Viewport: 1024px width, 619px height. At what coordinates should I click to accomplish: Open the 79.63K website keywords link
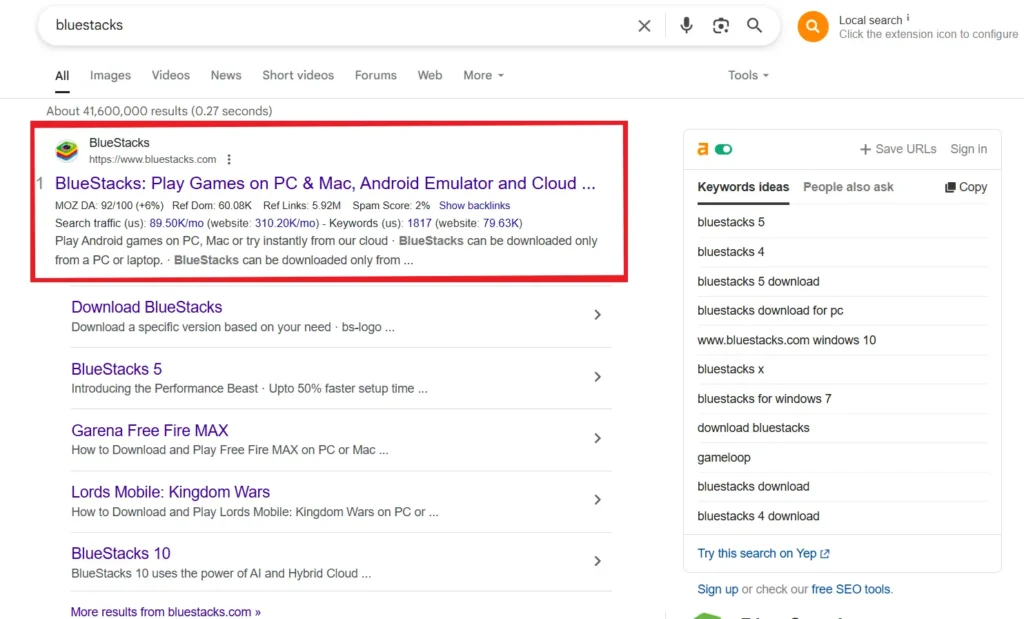500,223
